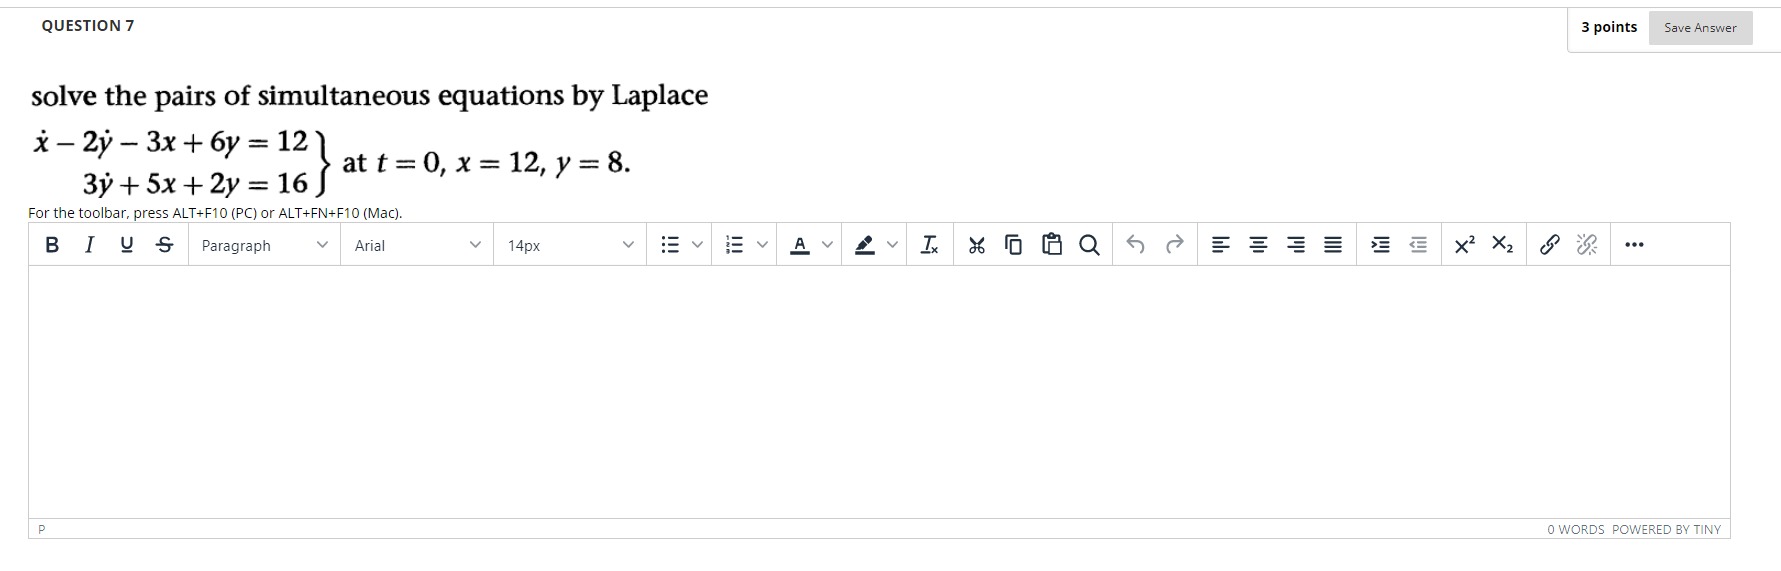
Task: Expand text color picker arrow
Action: coord(827,245)
